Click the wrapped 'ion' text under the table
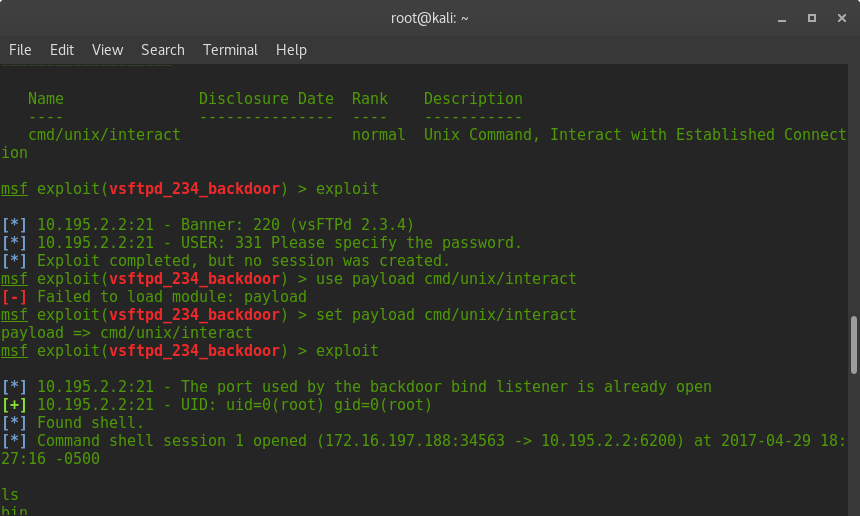This screenshot has height=516, width=860. click(14, 153)
